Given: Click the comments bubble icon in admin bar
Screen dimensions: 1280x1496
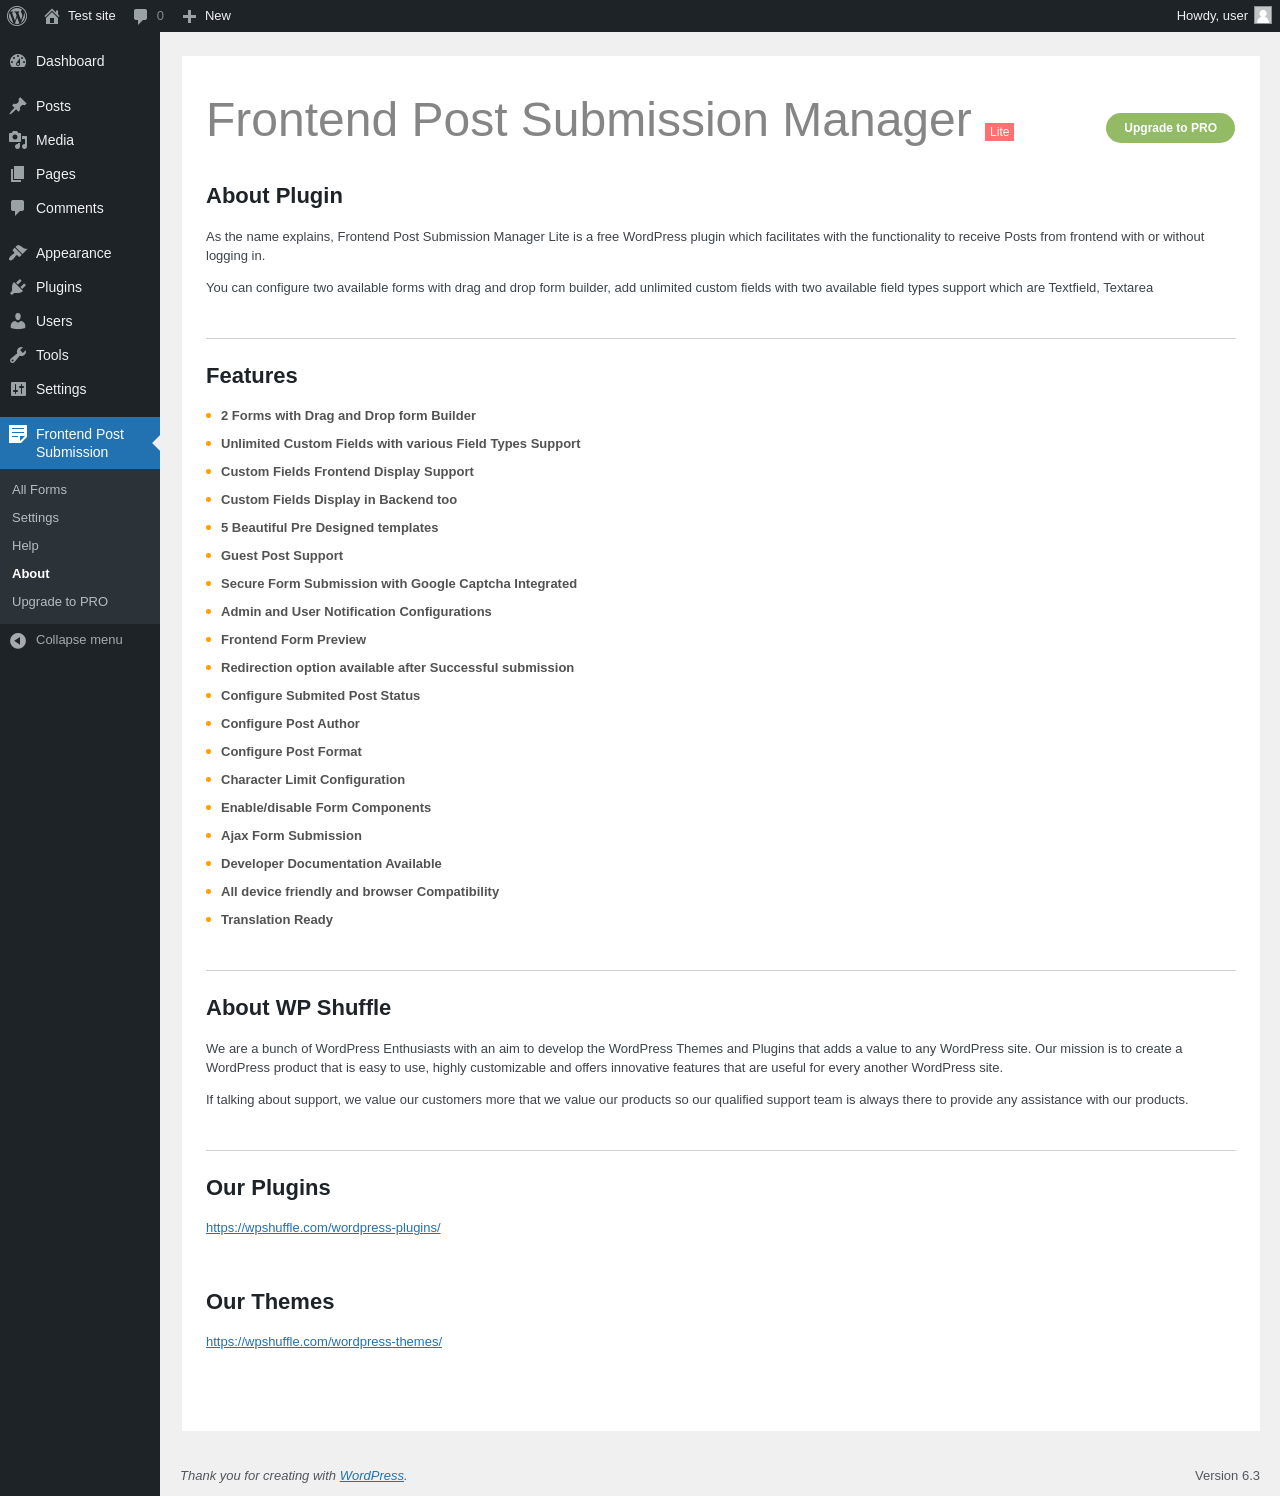Looking at the screenshot, I should 141,16.
